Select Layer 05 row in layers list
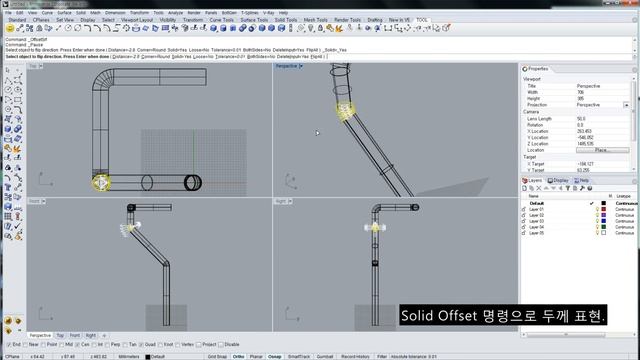This screenshot has width=640, height=360. click(x=579, y=233)
